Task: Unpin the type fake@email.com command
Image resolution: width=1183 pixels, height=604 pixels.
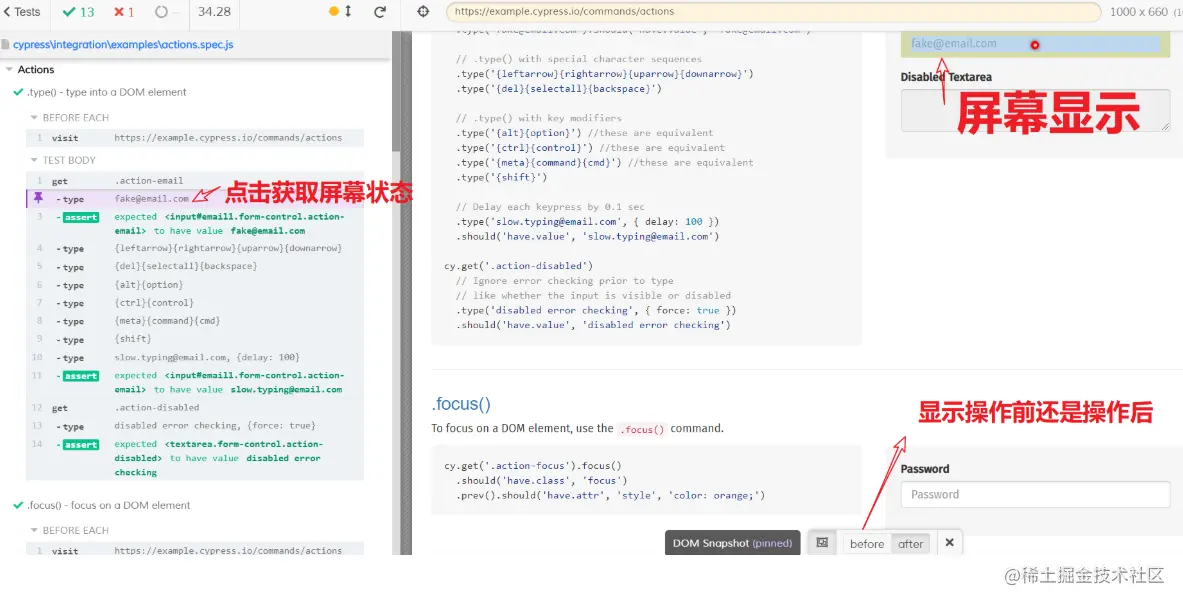Action: click(38, 198)
